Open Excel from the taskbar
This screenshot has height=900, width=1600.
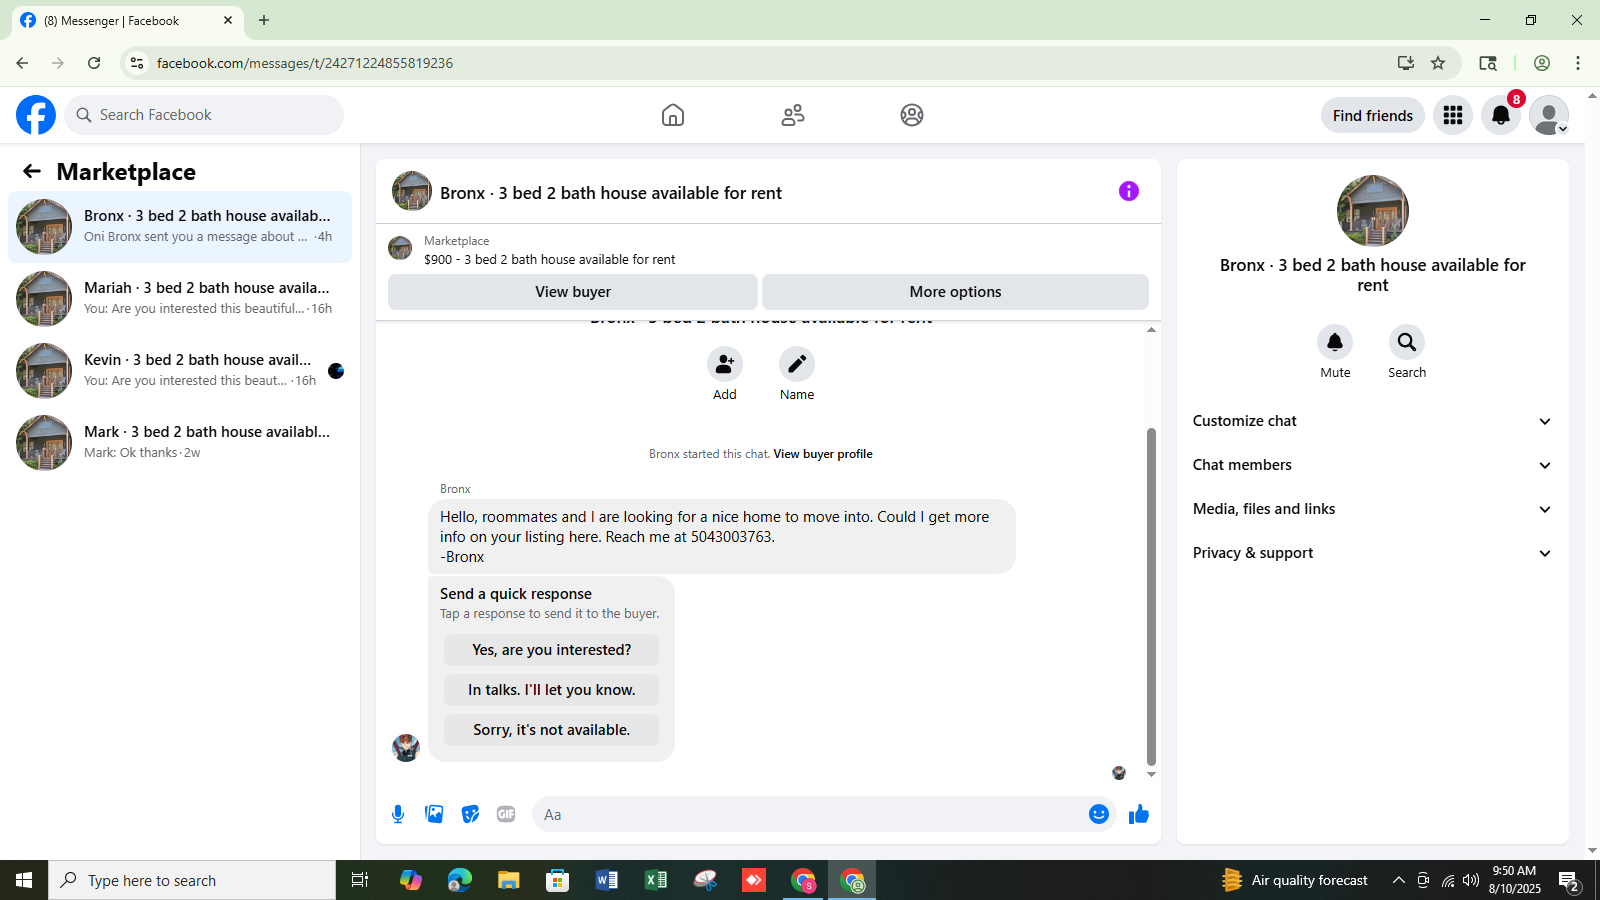(x=656, y=880)
